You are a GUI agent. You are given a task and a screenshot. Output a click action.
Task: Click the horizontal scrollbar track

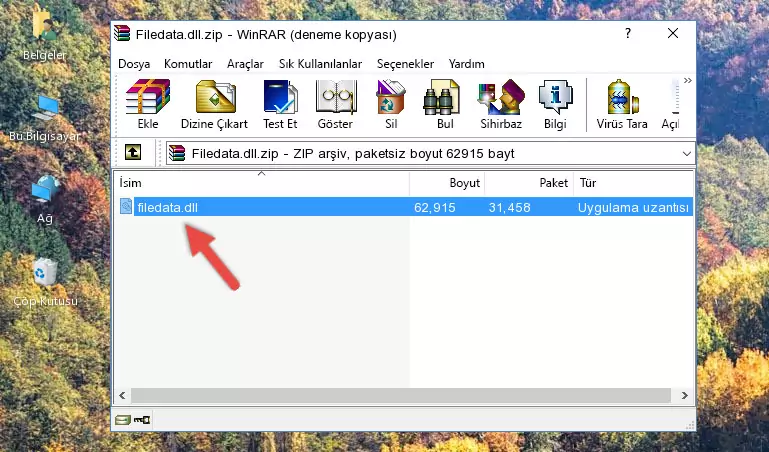click(400, 395)
